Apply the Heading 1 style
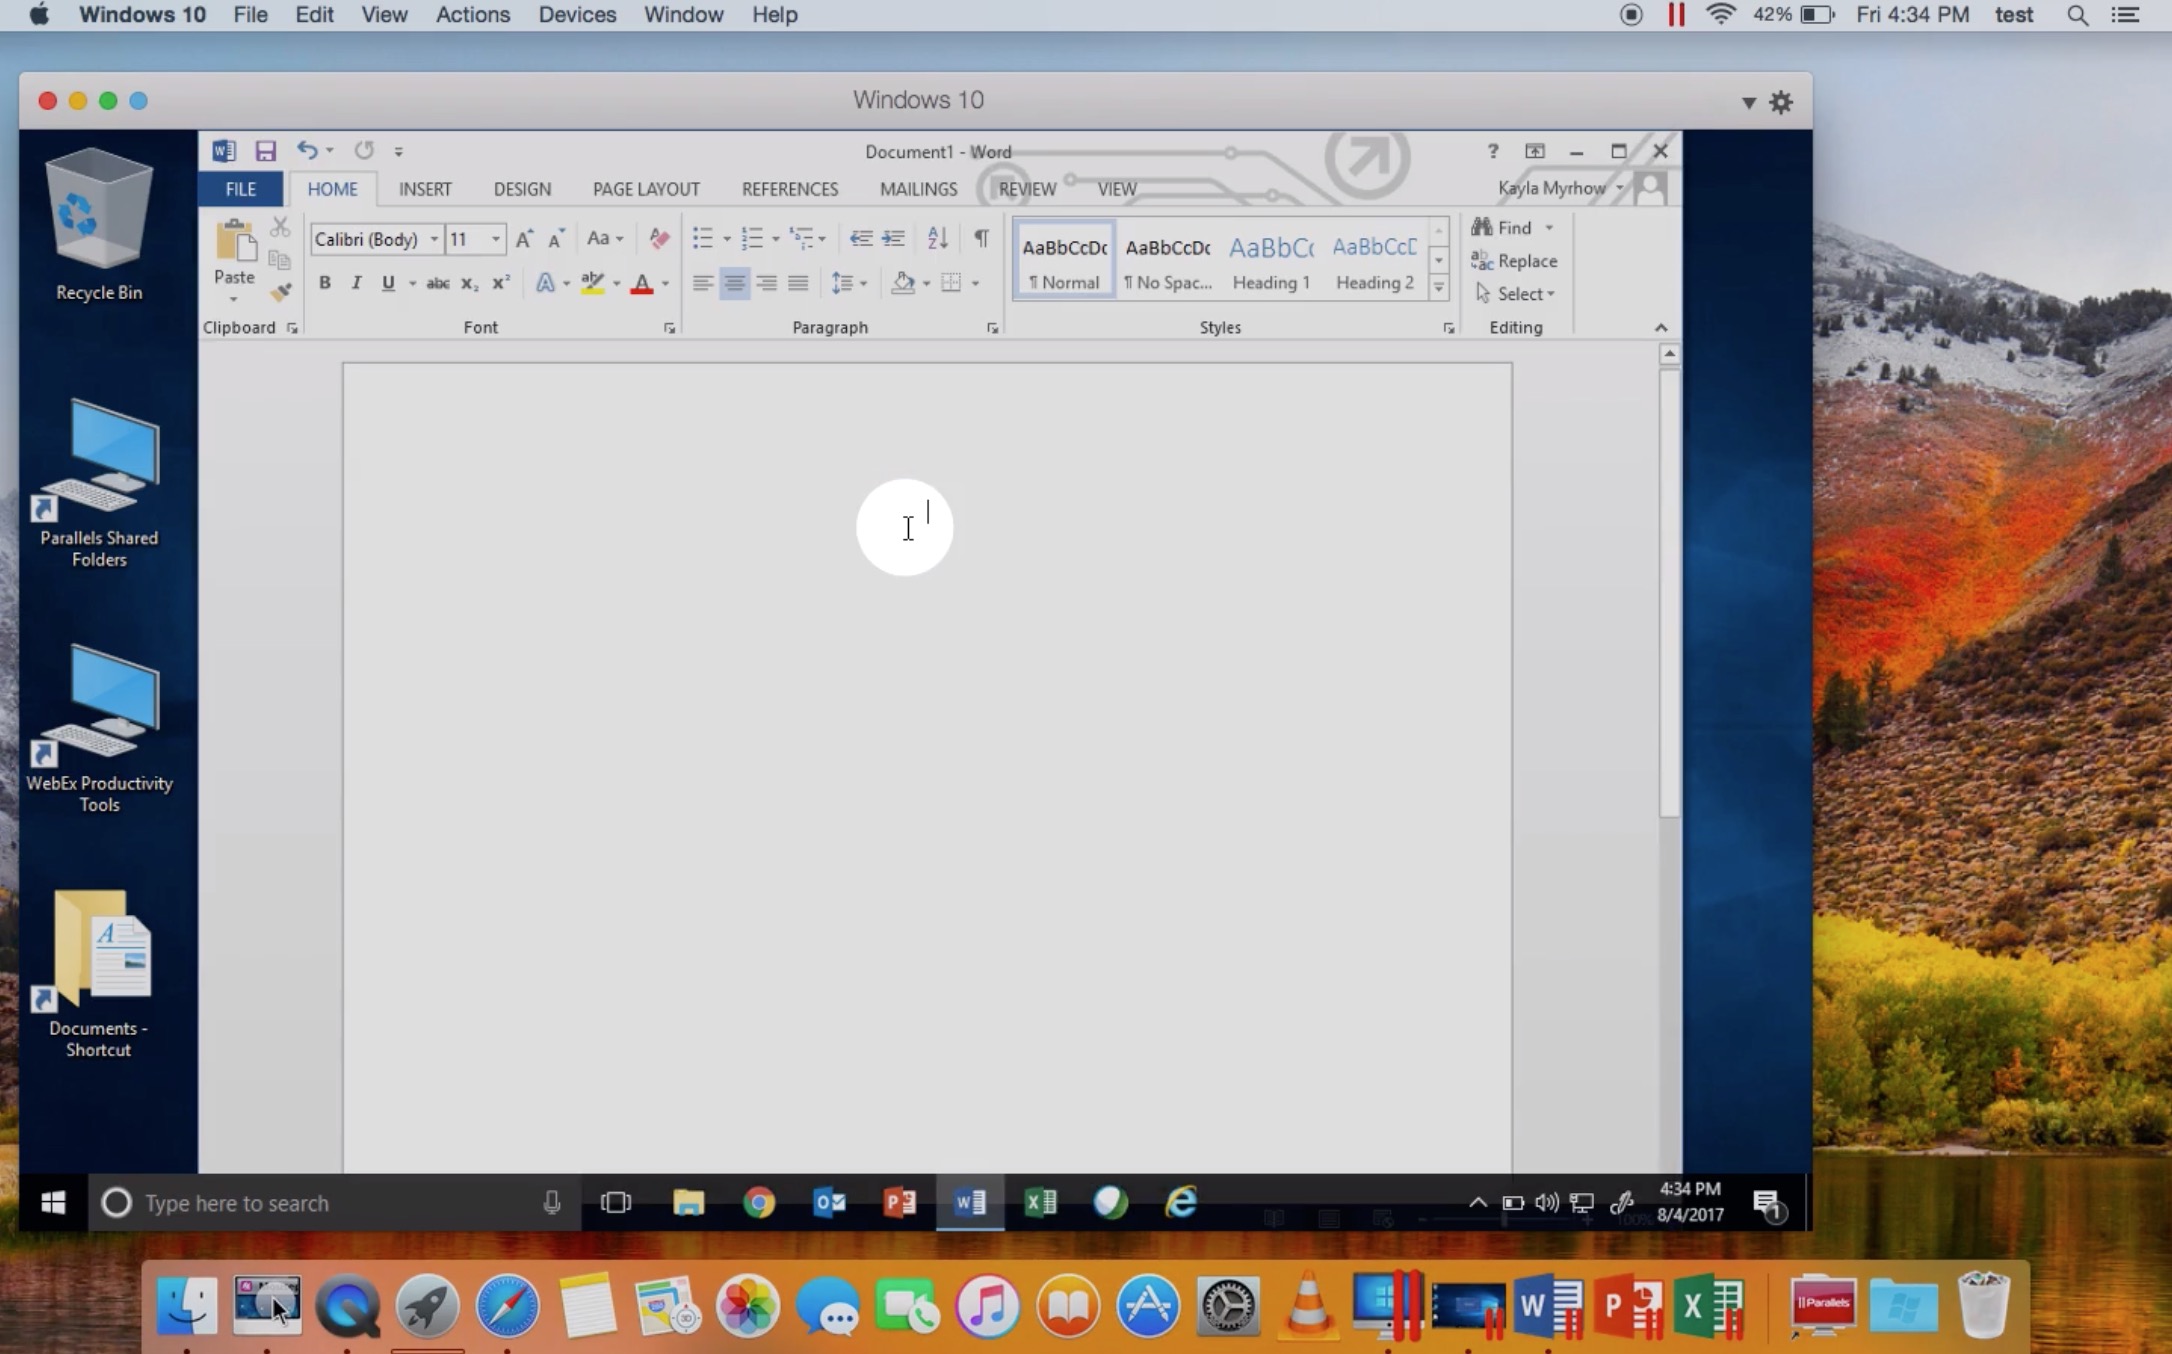The height and width of the screenshot is (1354, 2172). [x=1271, y=261]
